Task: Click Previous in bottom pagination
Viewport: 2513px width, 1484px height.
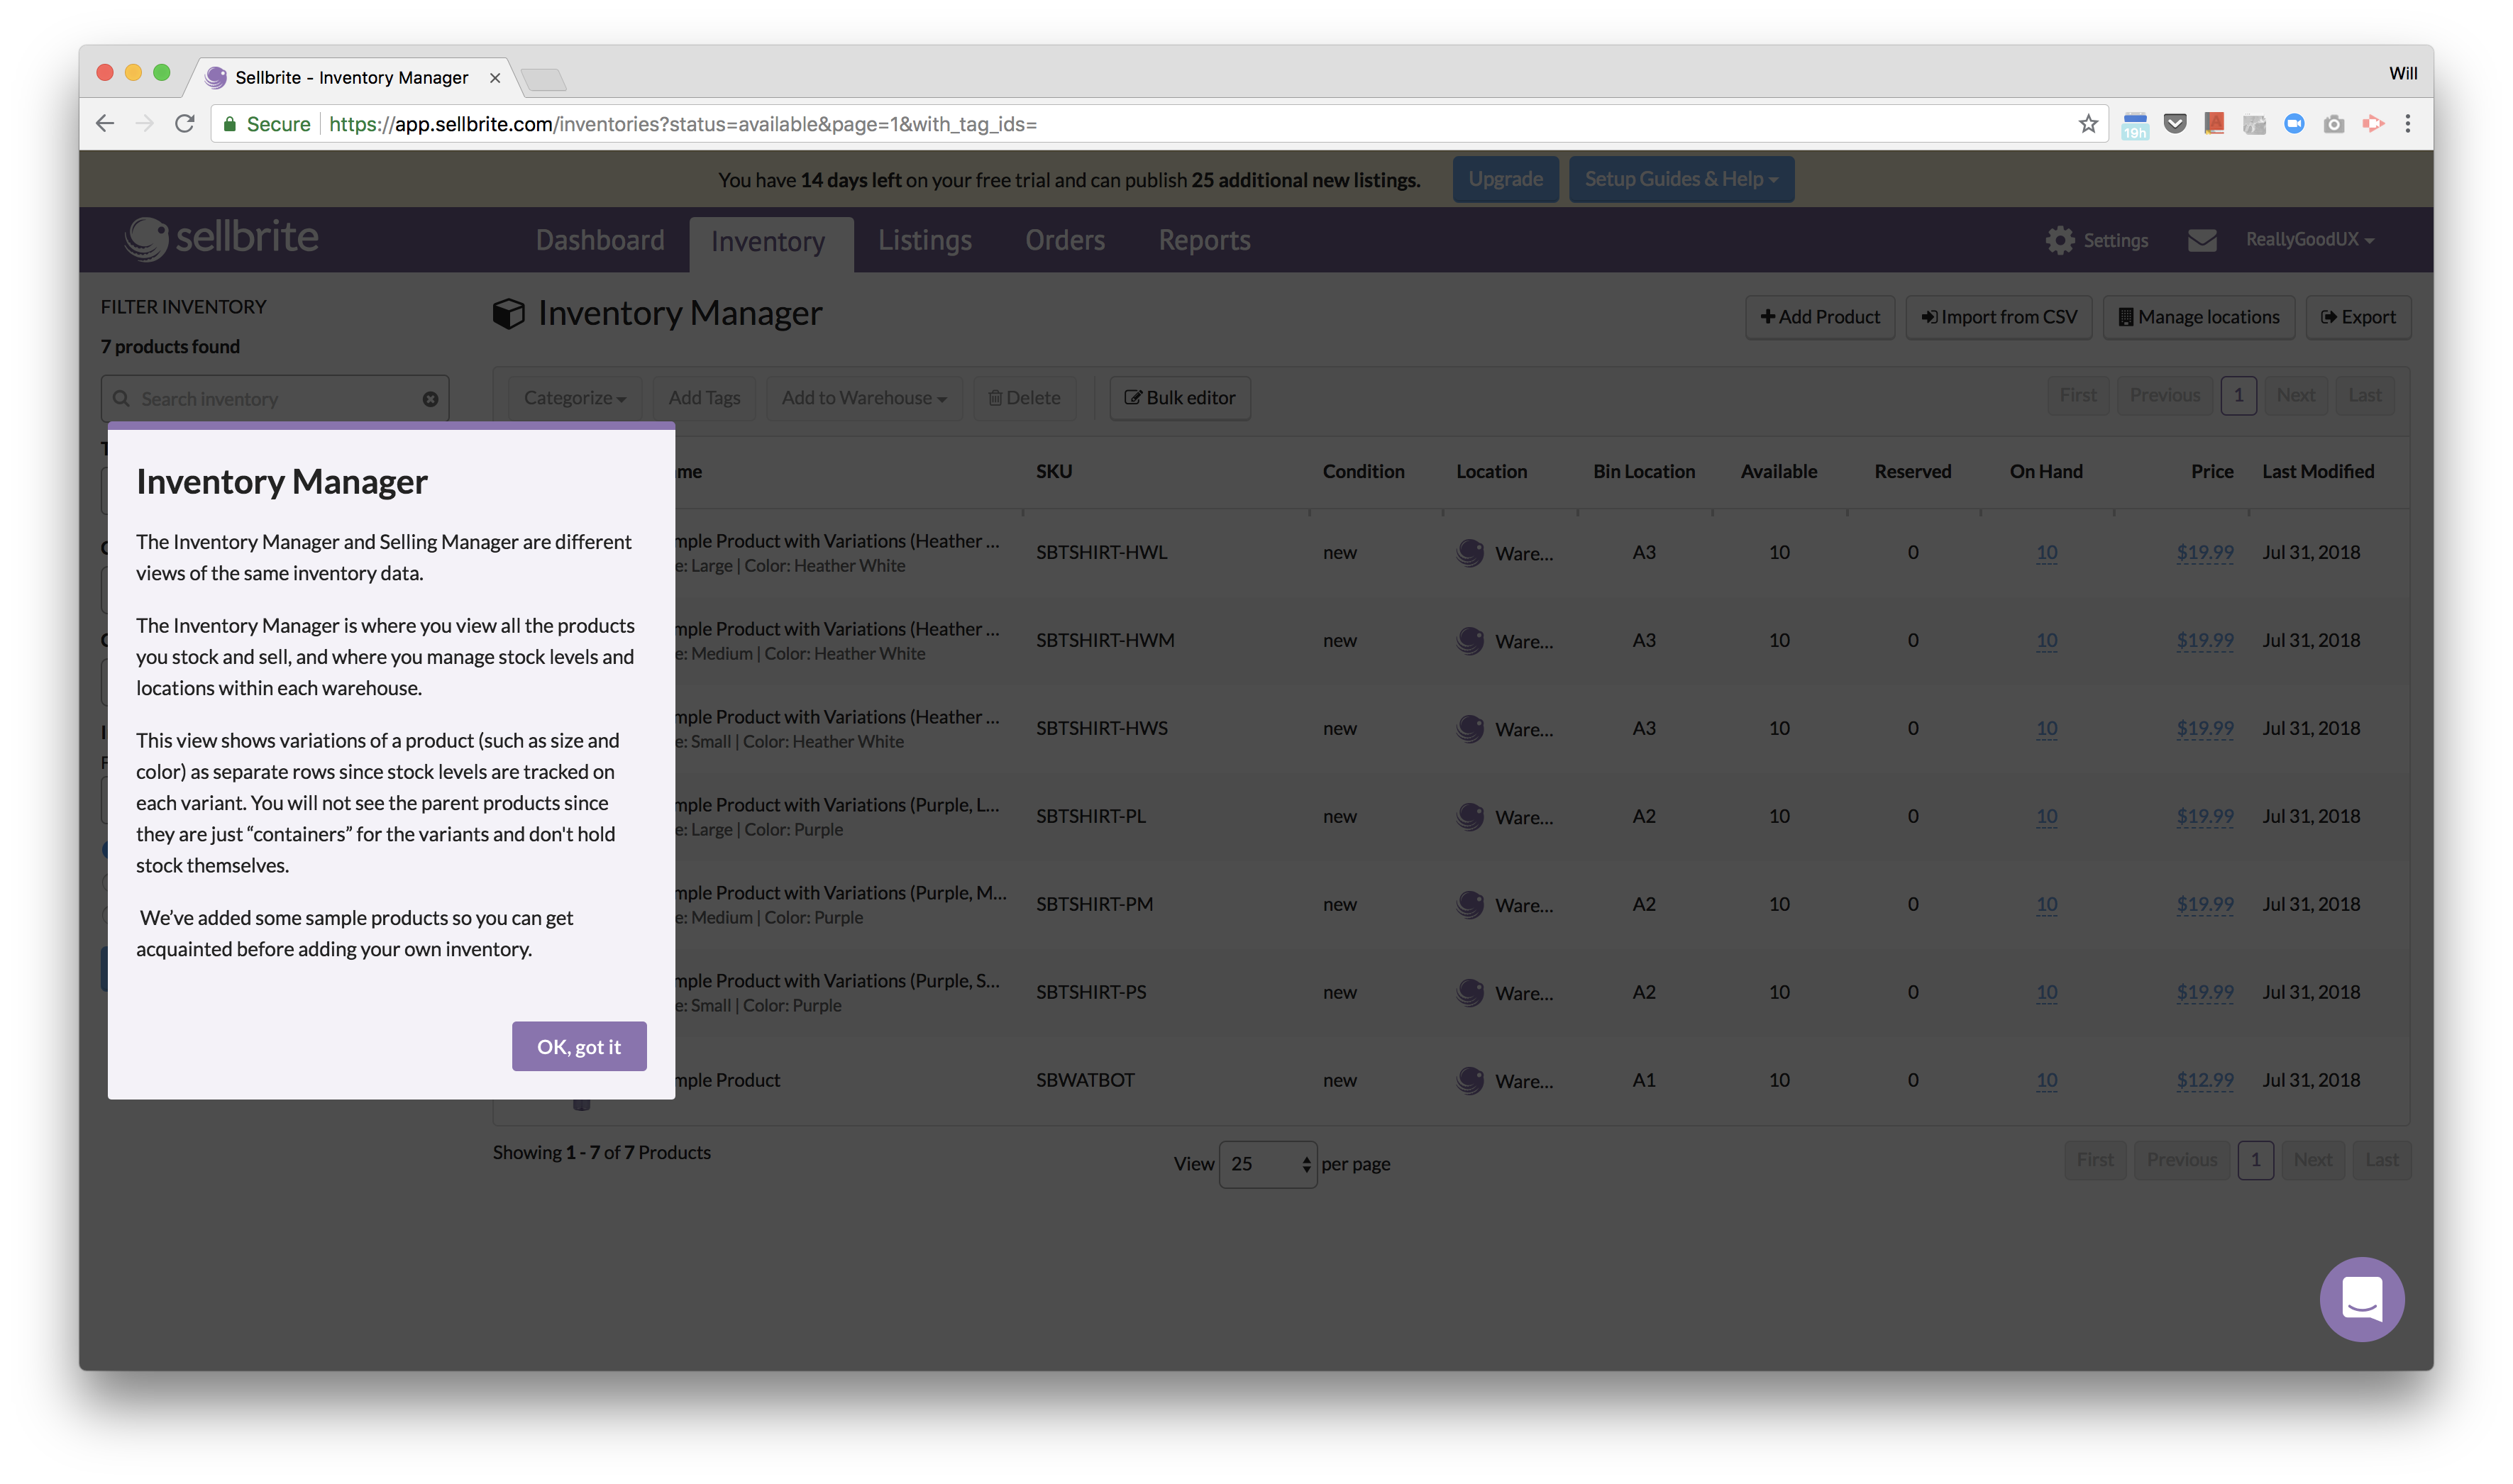Action: (2181, 1159)
